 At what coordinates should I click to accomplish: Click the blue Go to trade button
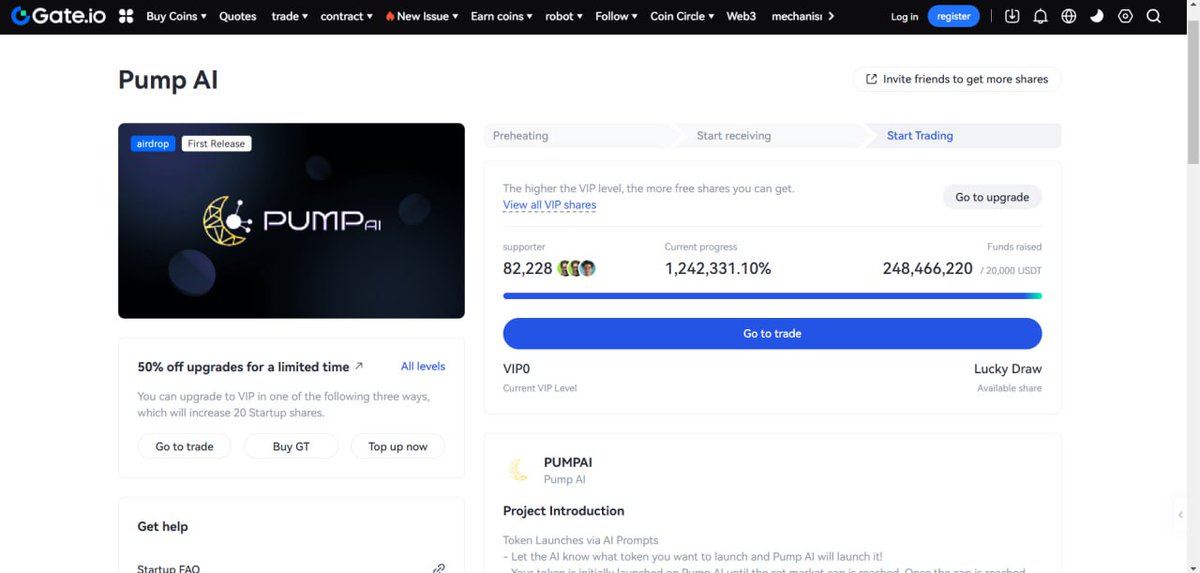(772, 333)
